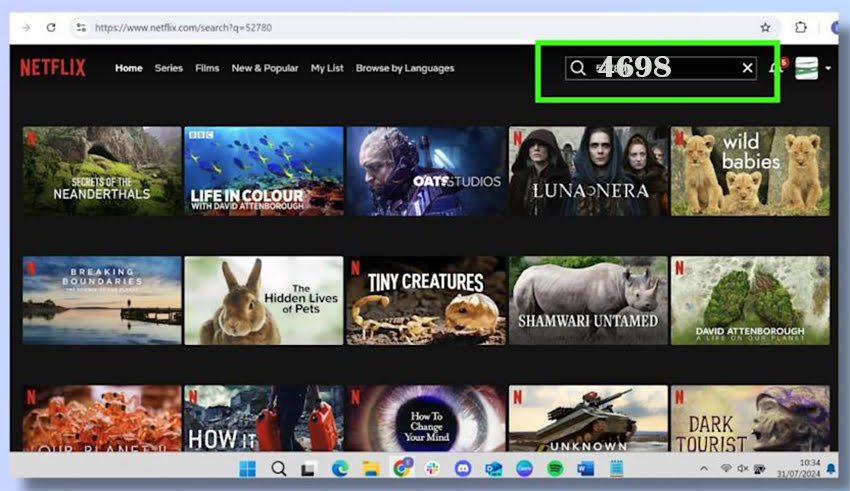Open File Explorer from the taskbar

[371, 468]
